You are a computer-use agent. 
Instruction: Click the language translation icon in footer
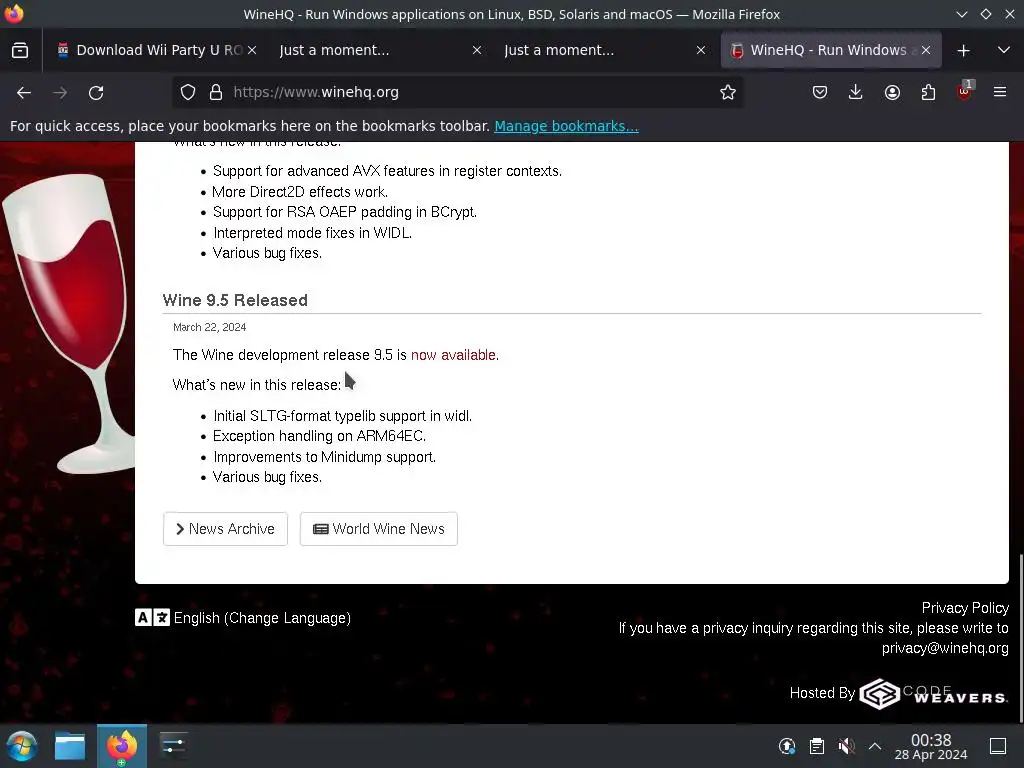pyautogui.click(x=152, y=617)
